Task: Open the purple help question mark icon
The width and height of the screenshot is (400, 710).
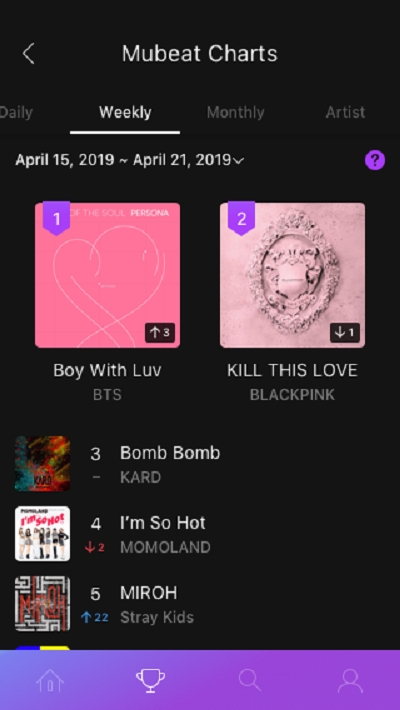Action: [375, 160]
